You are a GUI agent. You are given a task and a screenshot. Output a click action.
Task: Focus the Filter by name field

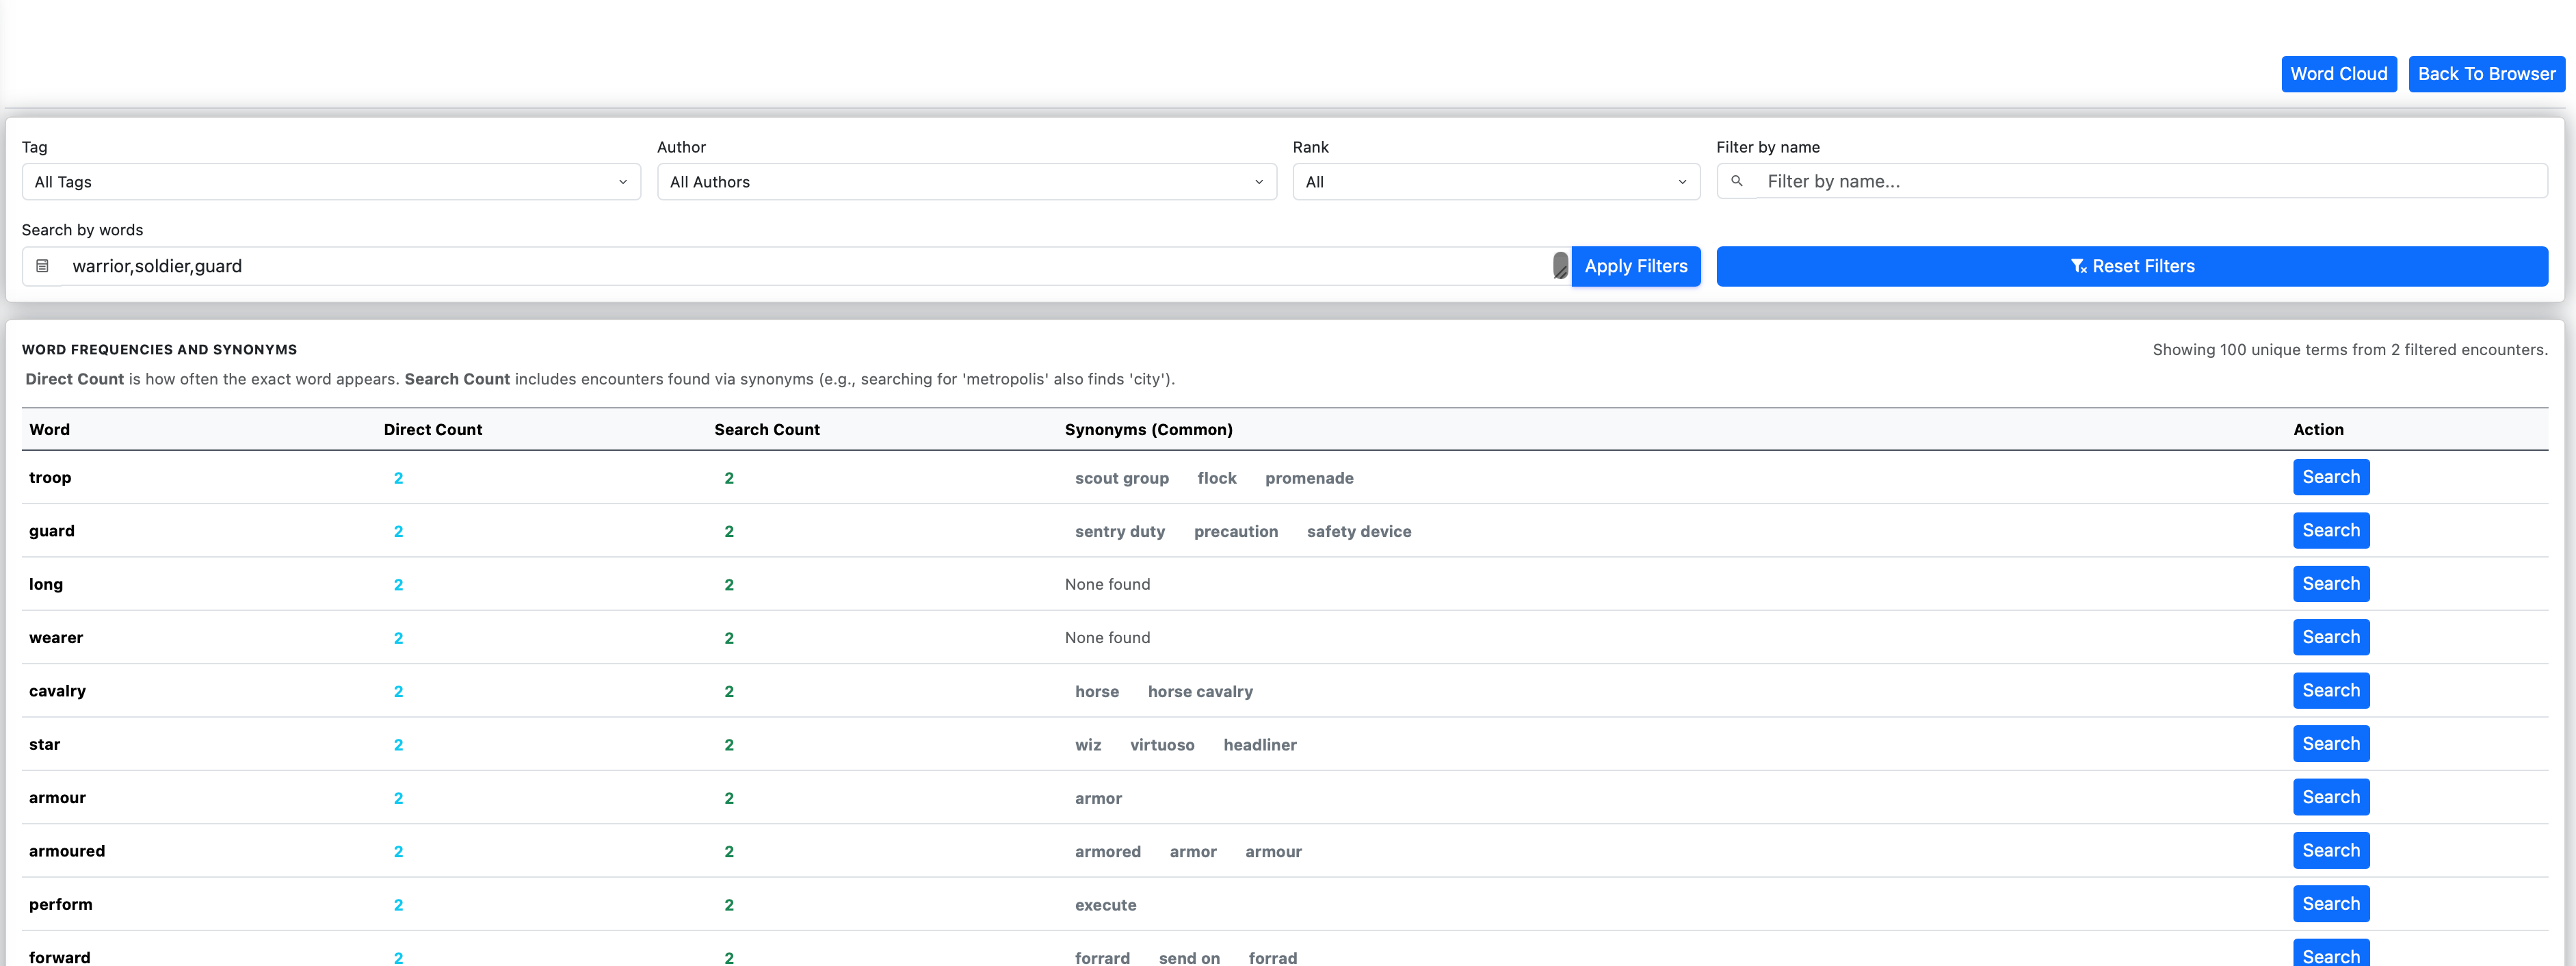click(2150, 181)
